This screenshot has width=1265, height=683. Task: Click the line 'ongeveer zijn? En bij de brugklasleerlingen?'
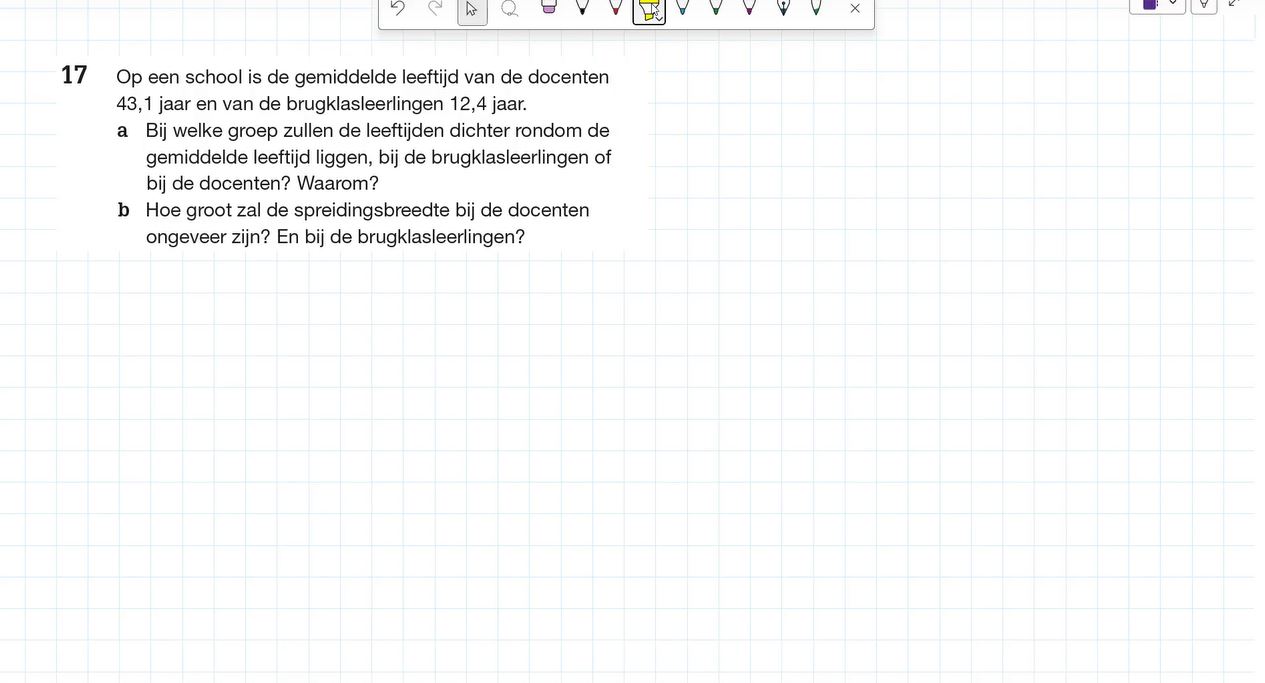click(x=335, y=237)
